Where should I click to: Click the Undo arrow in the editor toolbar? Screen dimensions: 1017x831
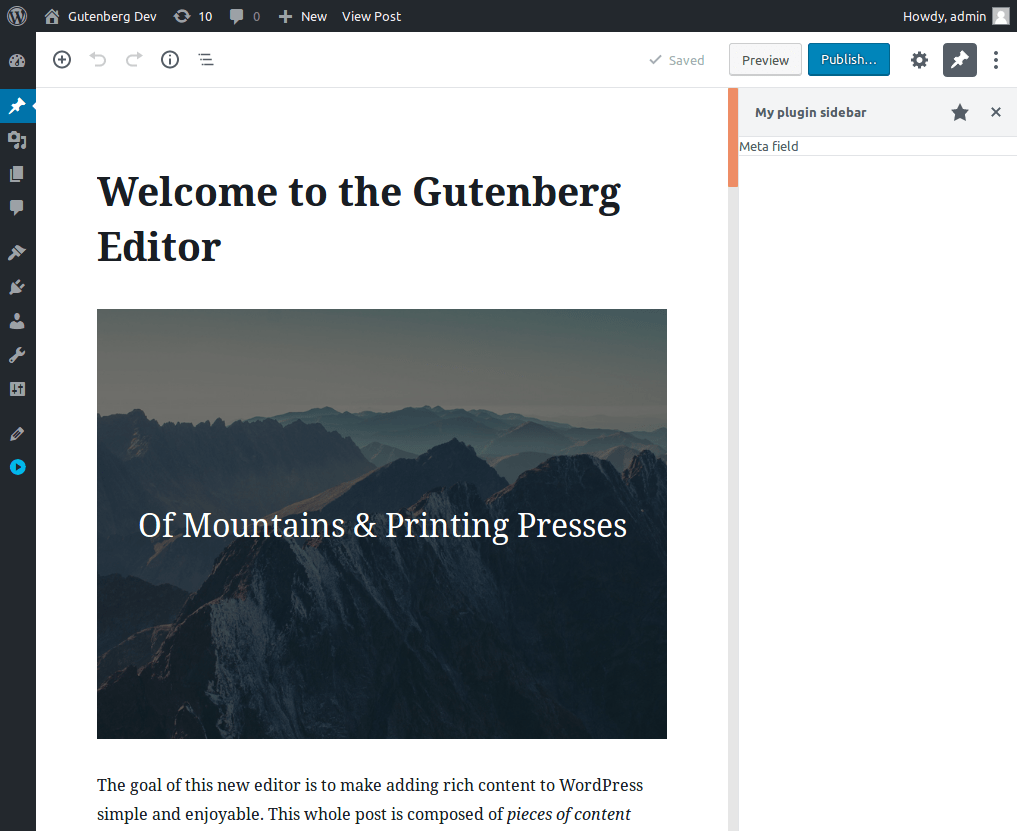97,59
